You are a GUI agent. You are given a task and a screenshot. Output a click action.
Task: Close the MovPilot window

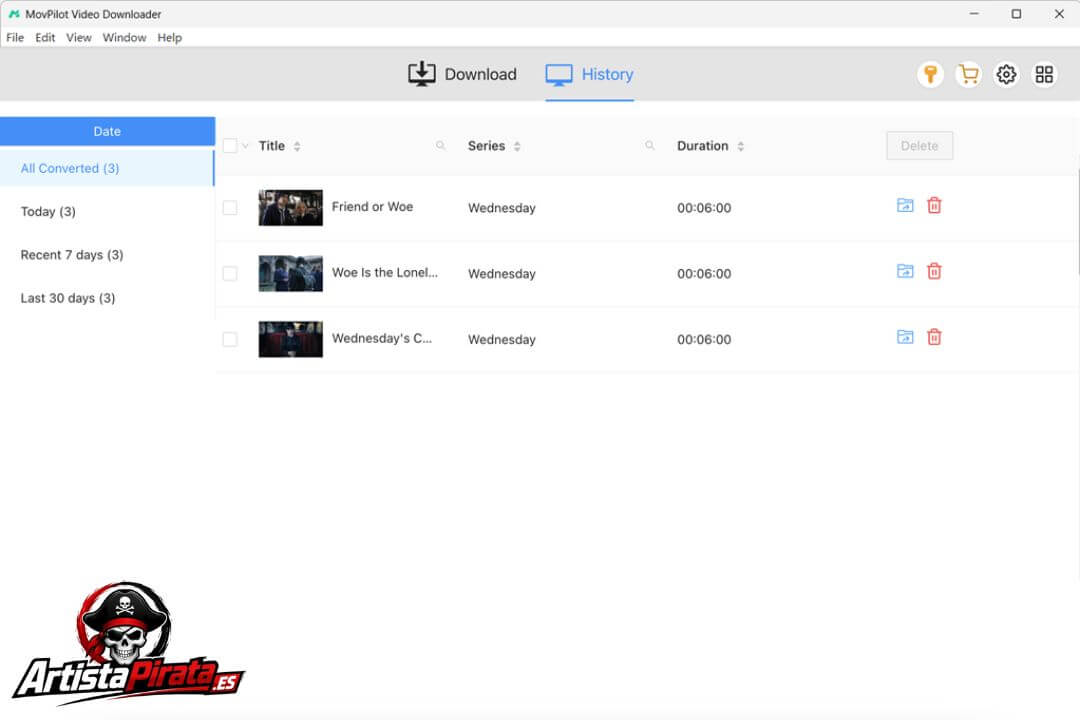pos(1059,14)
